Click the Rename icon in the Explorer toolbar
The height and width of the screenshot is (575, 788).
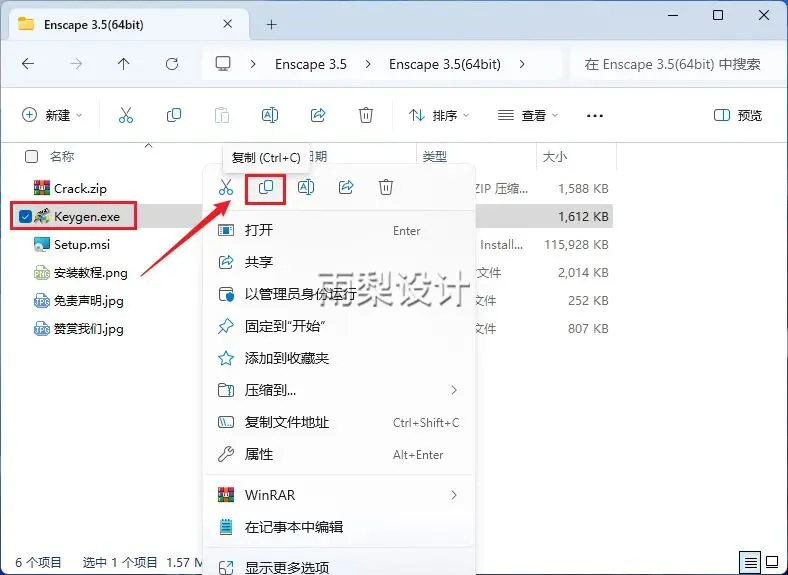pyautogui.click(x=270, y=116)
